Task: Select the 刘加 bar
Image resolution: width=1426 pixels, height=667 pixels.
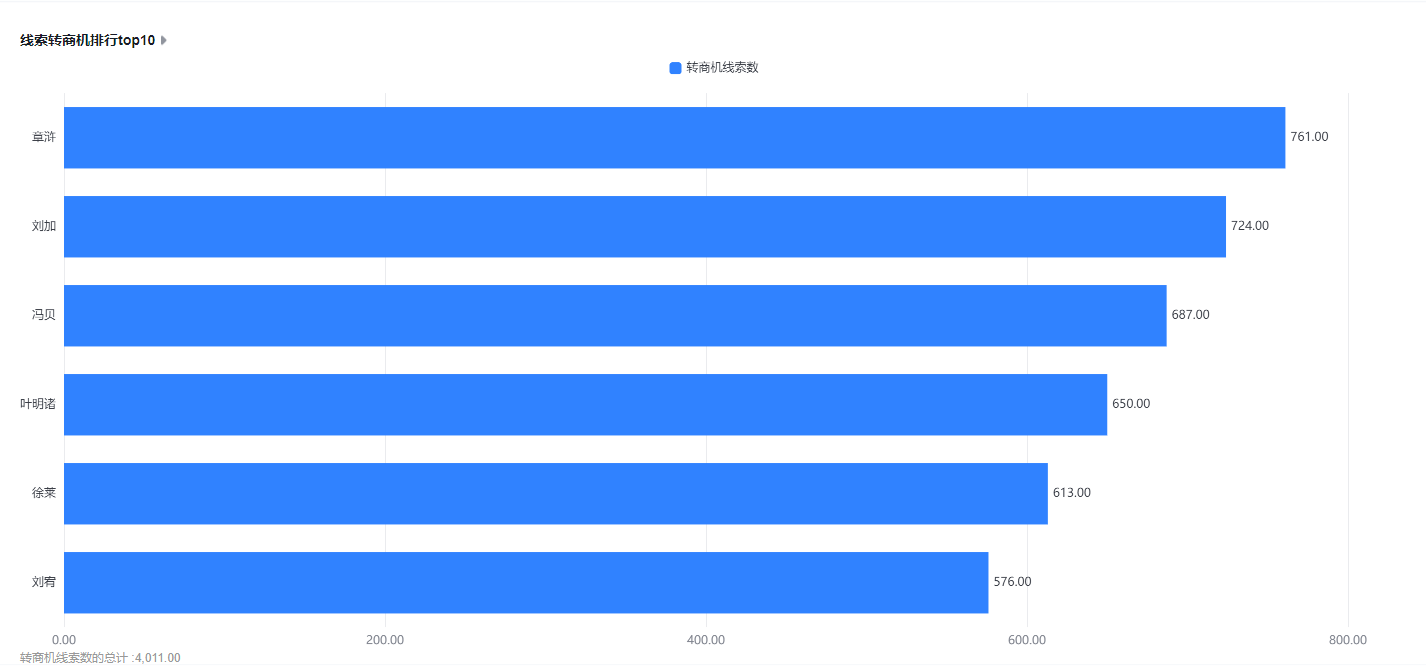Action: (645, 226)
